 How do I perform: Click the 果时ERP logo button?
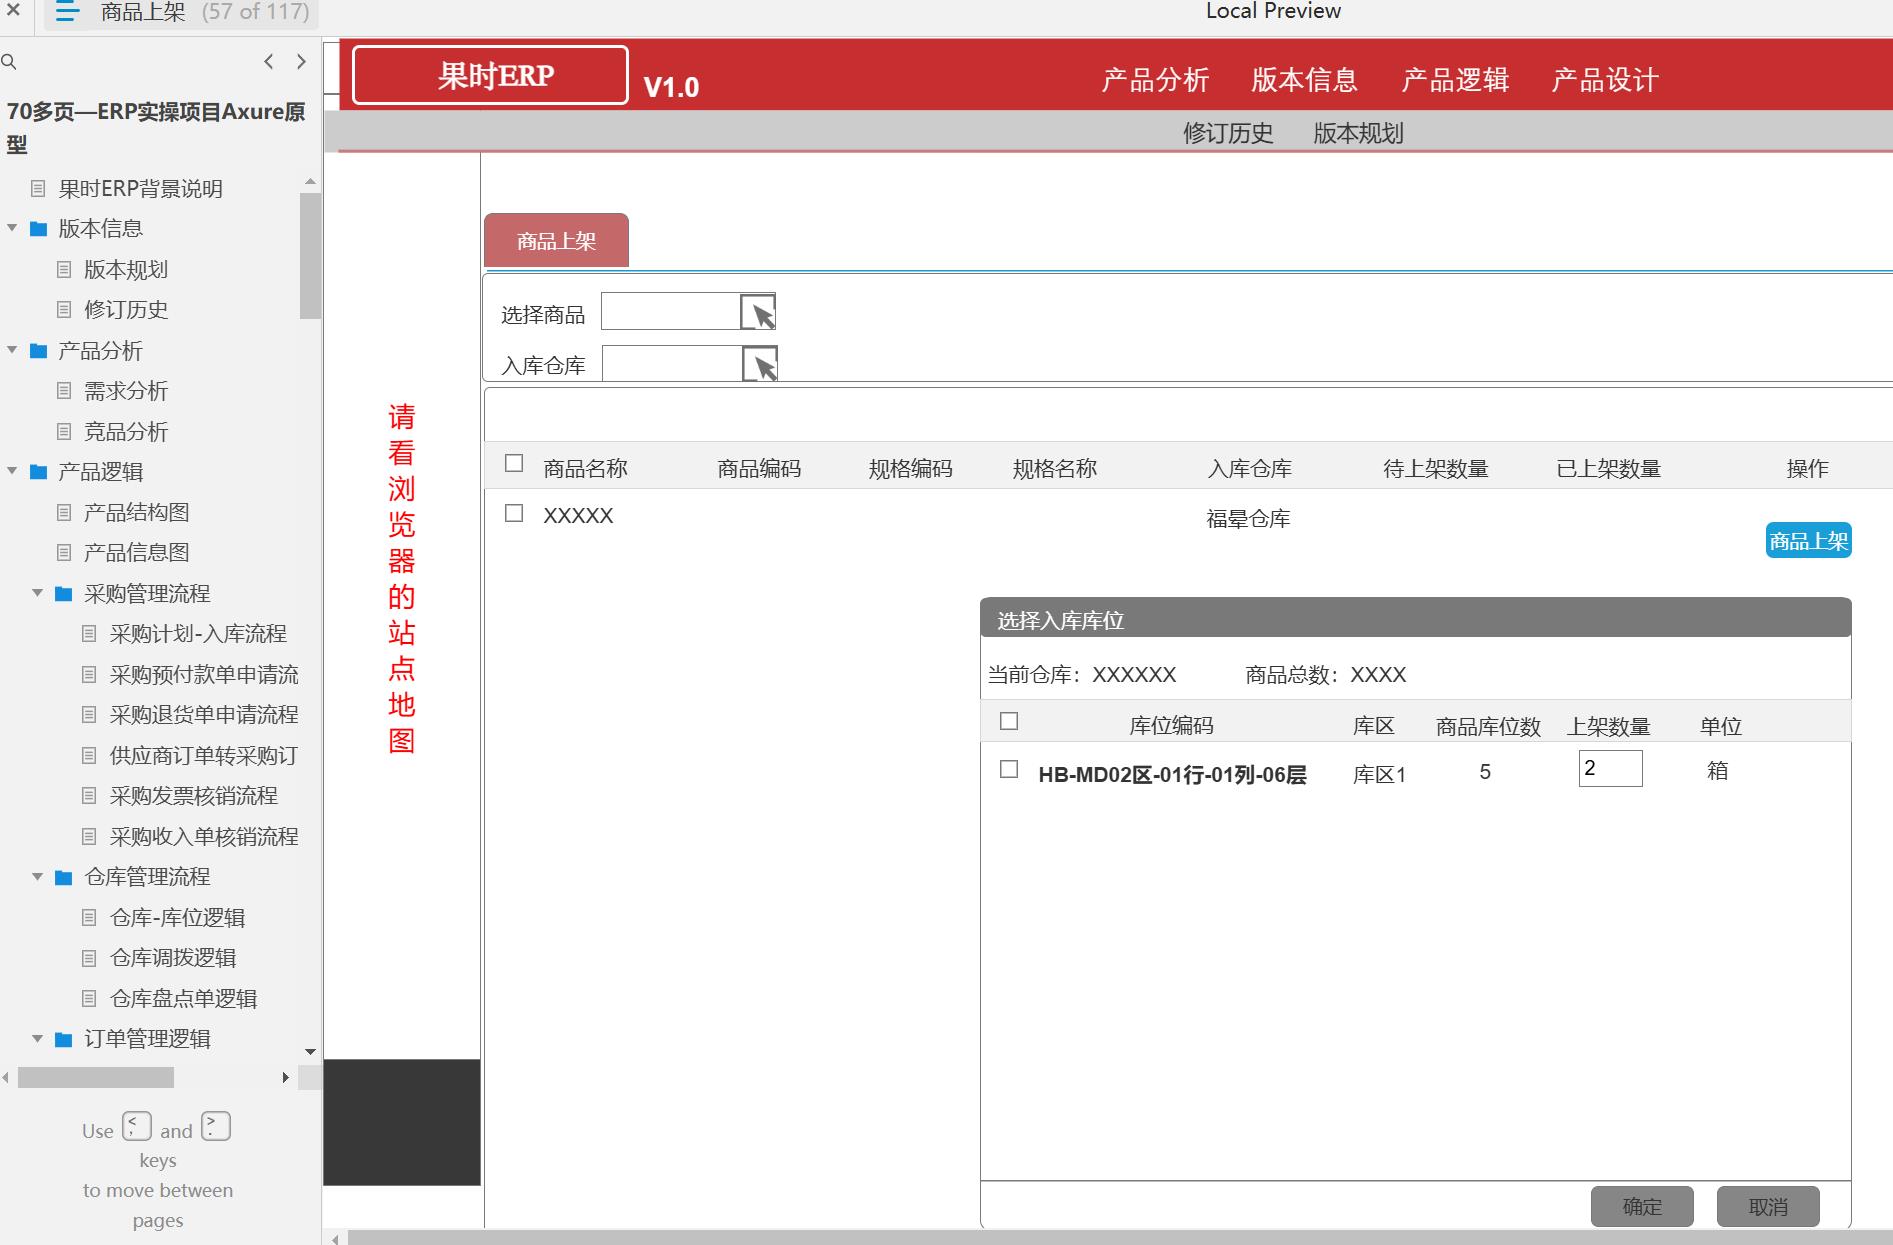click(x=490, y=75)
